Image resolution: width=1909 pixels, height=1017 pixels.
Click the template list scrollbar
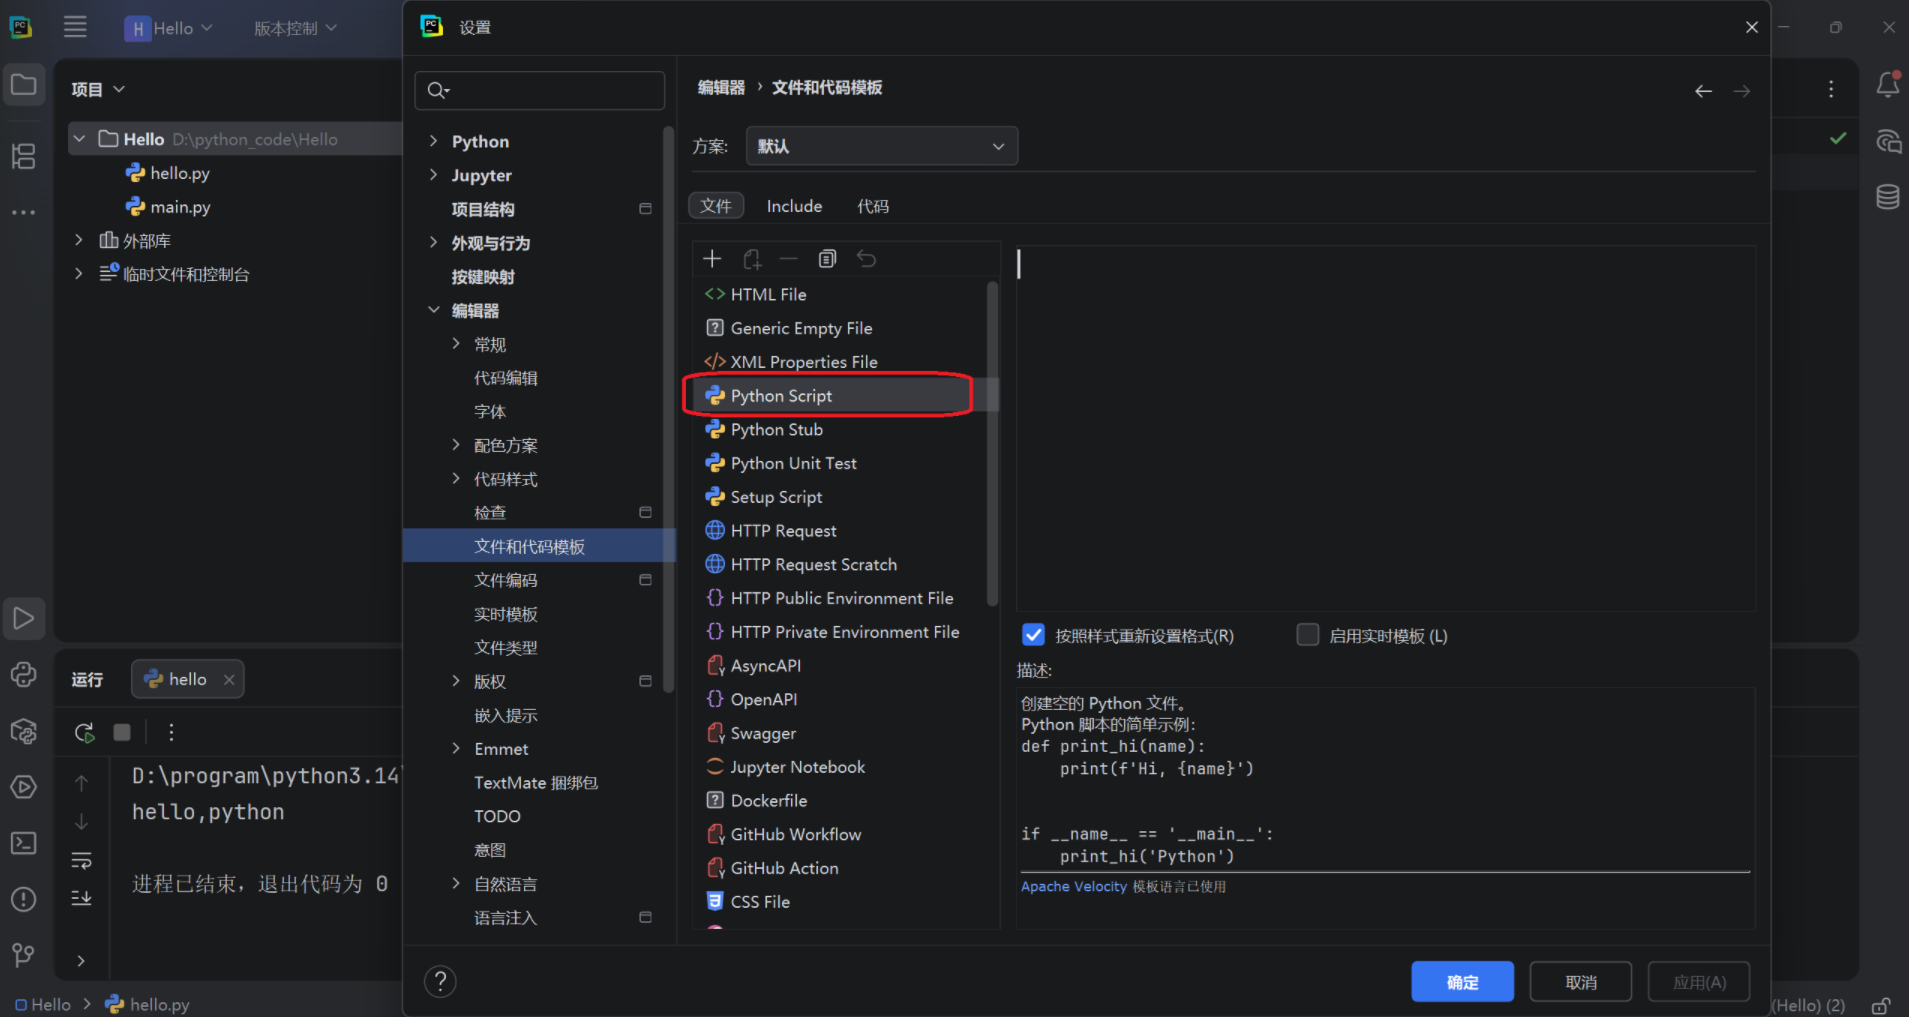tap(992, 444)
